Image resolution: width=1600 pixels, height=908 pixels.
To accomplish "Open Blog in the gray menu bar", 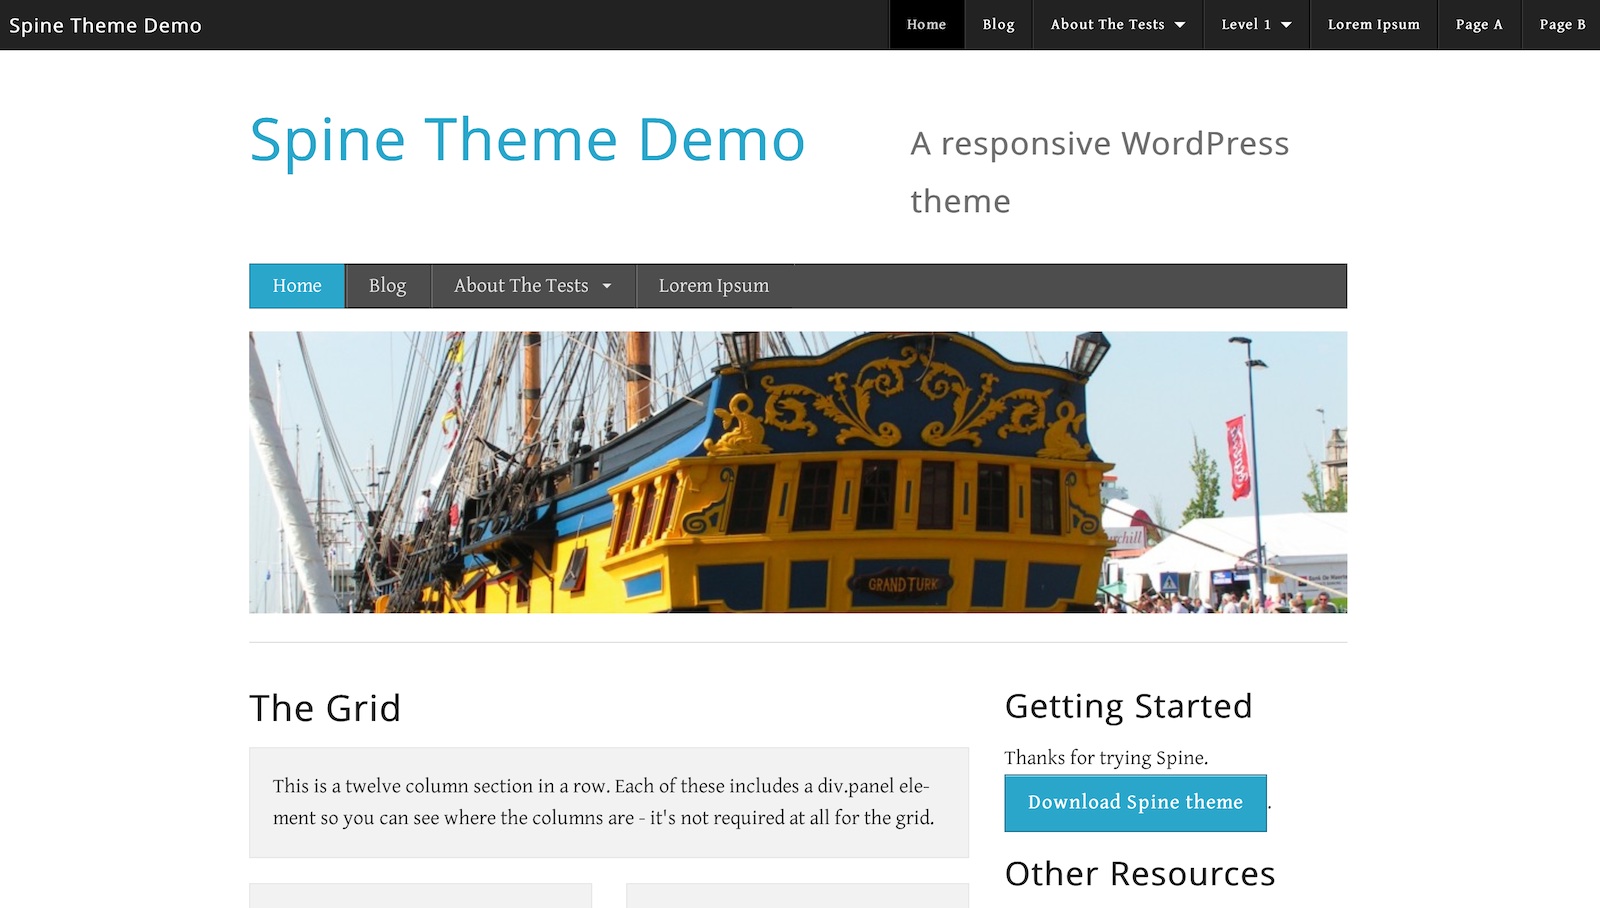I will (387, 286).
